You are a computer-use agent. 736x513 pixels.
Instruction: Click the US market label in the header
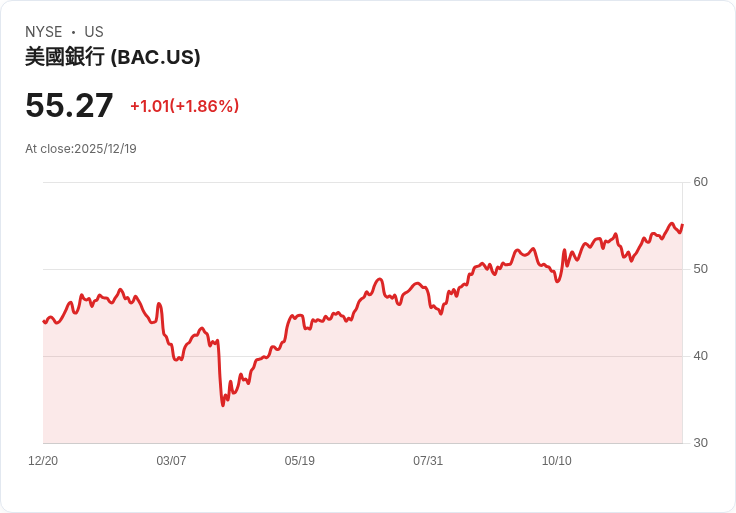[x=94, y=32]
